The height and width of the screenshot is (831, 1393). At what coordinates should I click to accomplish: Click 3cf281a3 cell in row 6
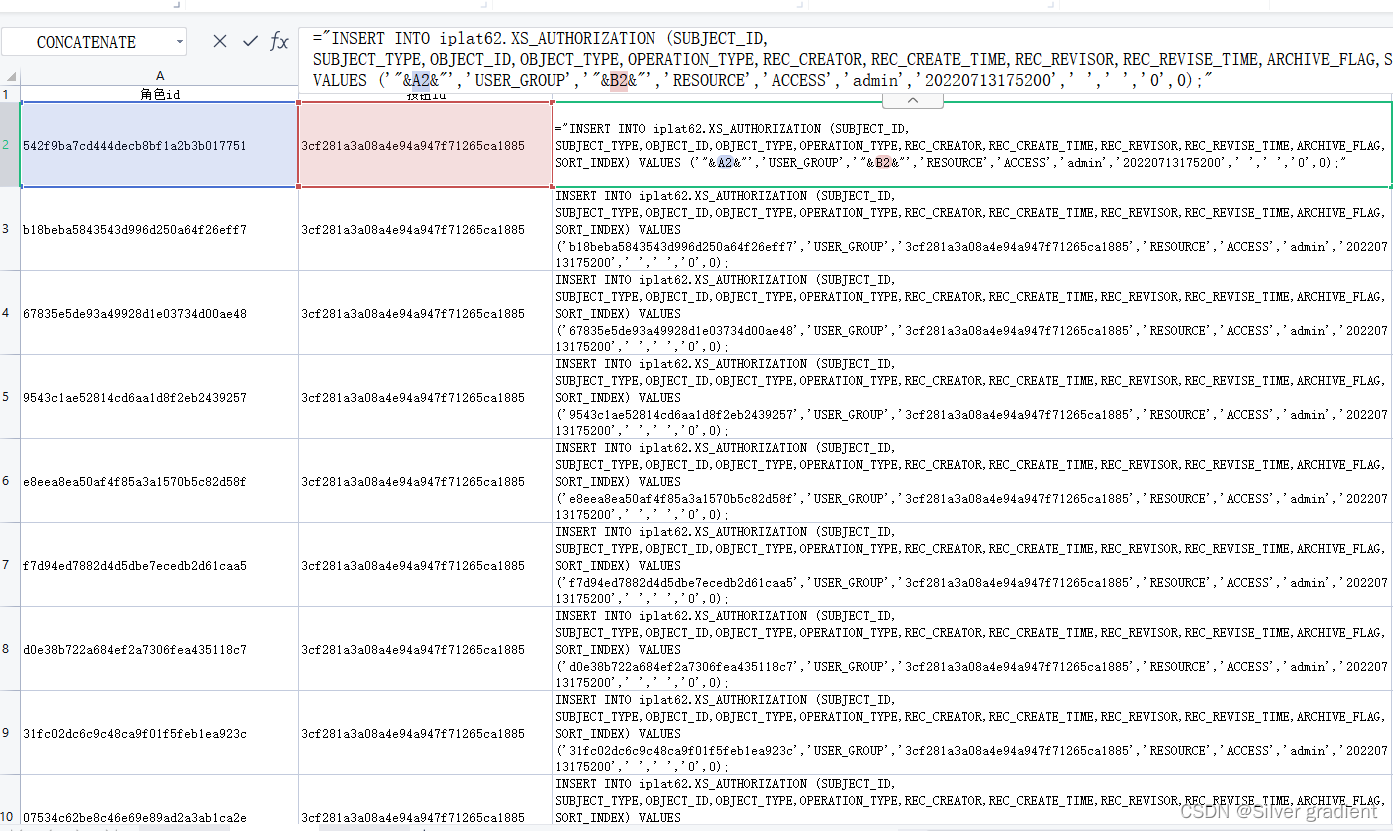tap(425, 481)
